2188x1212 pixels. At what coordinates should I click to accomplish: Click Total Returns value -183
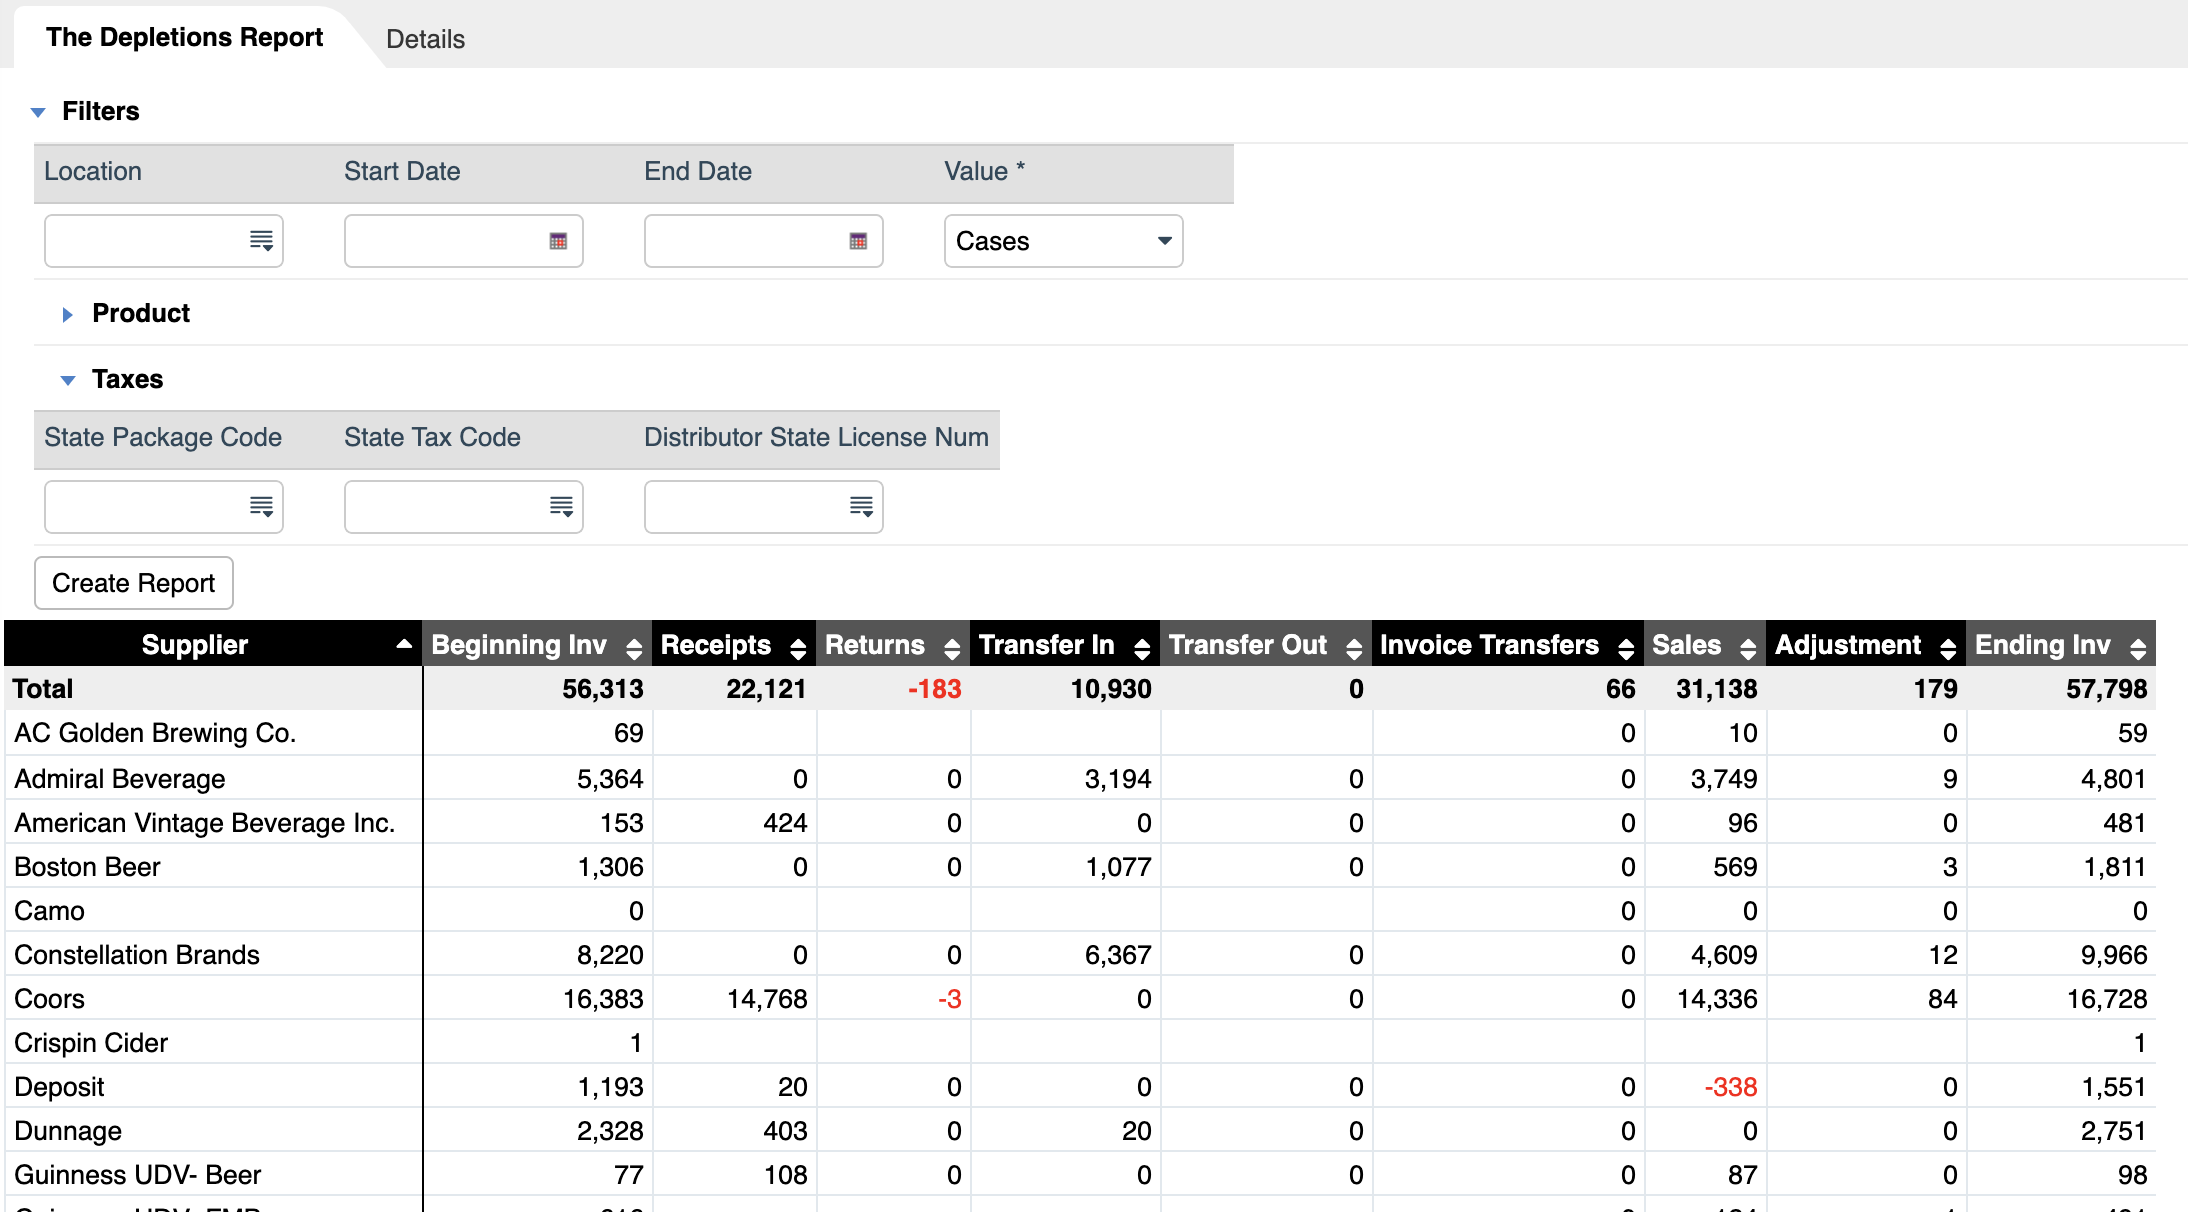934,689
